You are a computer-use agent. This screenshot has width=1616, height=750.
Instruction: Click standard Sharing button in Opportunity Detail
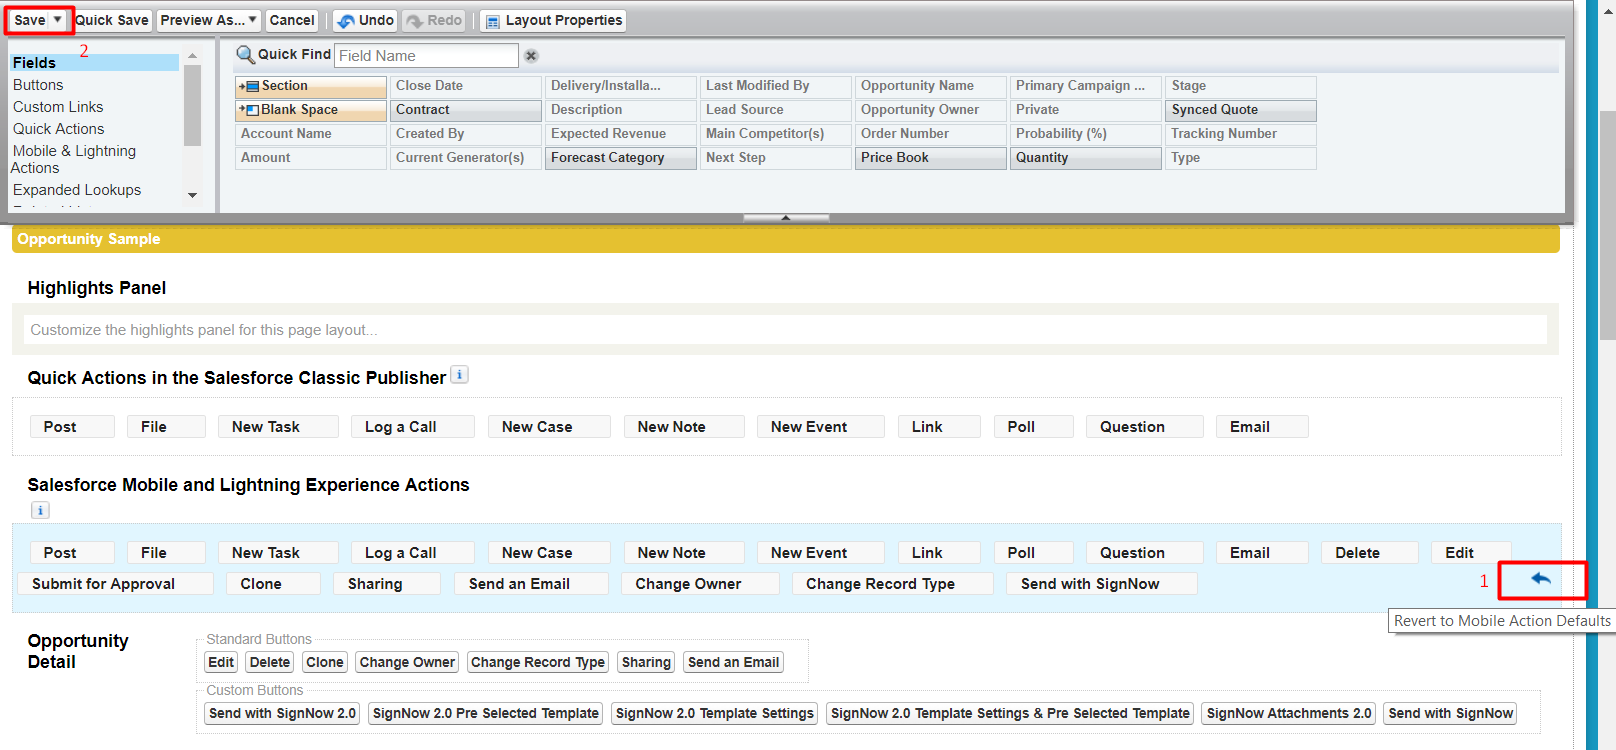click(646, 662)
